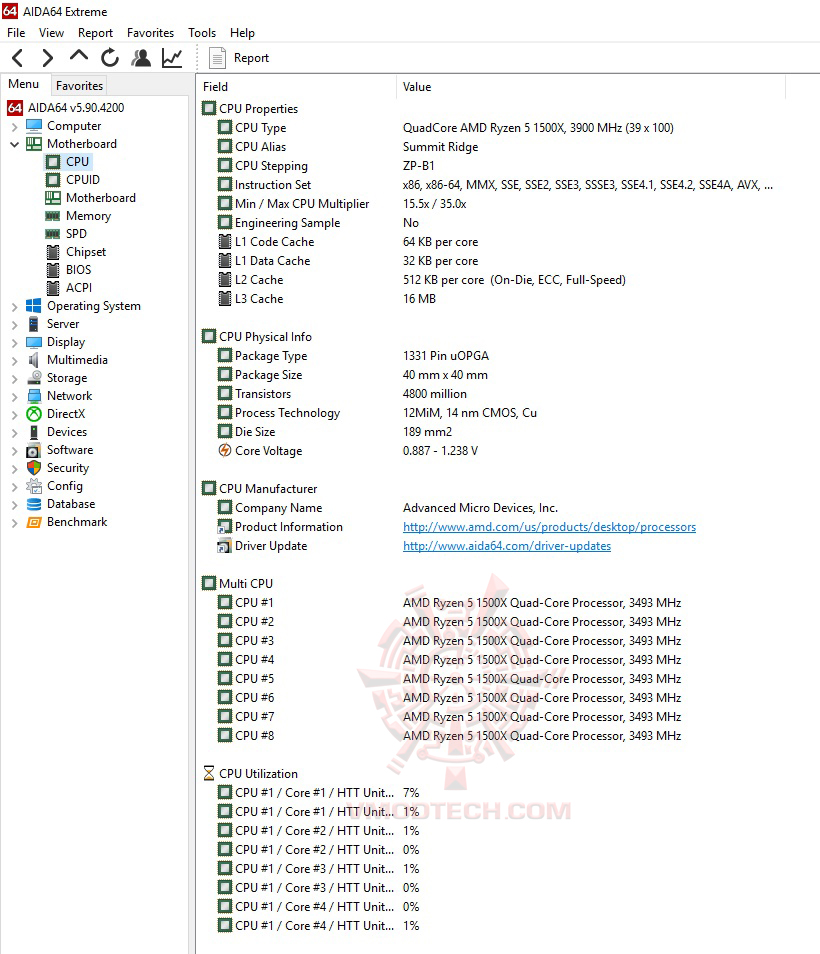Open the Report menu

click(x=95, y=33)
